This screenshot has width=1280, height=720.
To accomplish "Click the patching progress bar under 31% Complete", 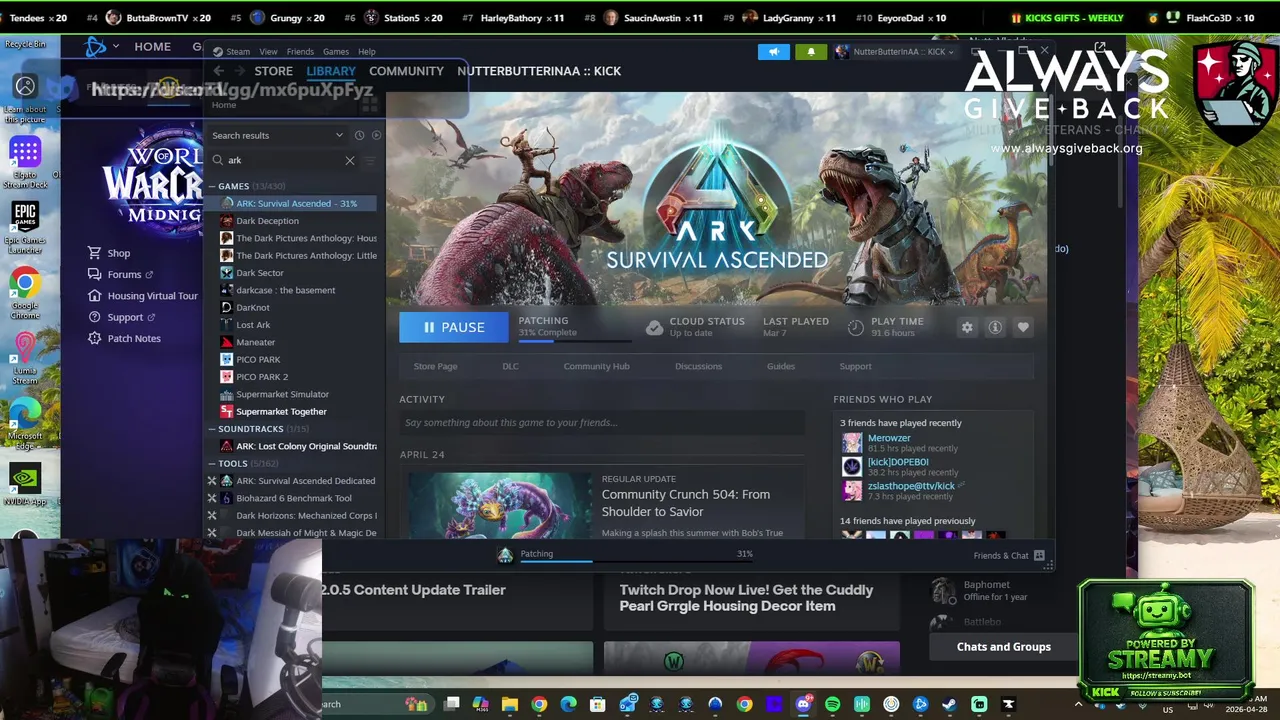I will tap(574, 340).
